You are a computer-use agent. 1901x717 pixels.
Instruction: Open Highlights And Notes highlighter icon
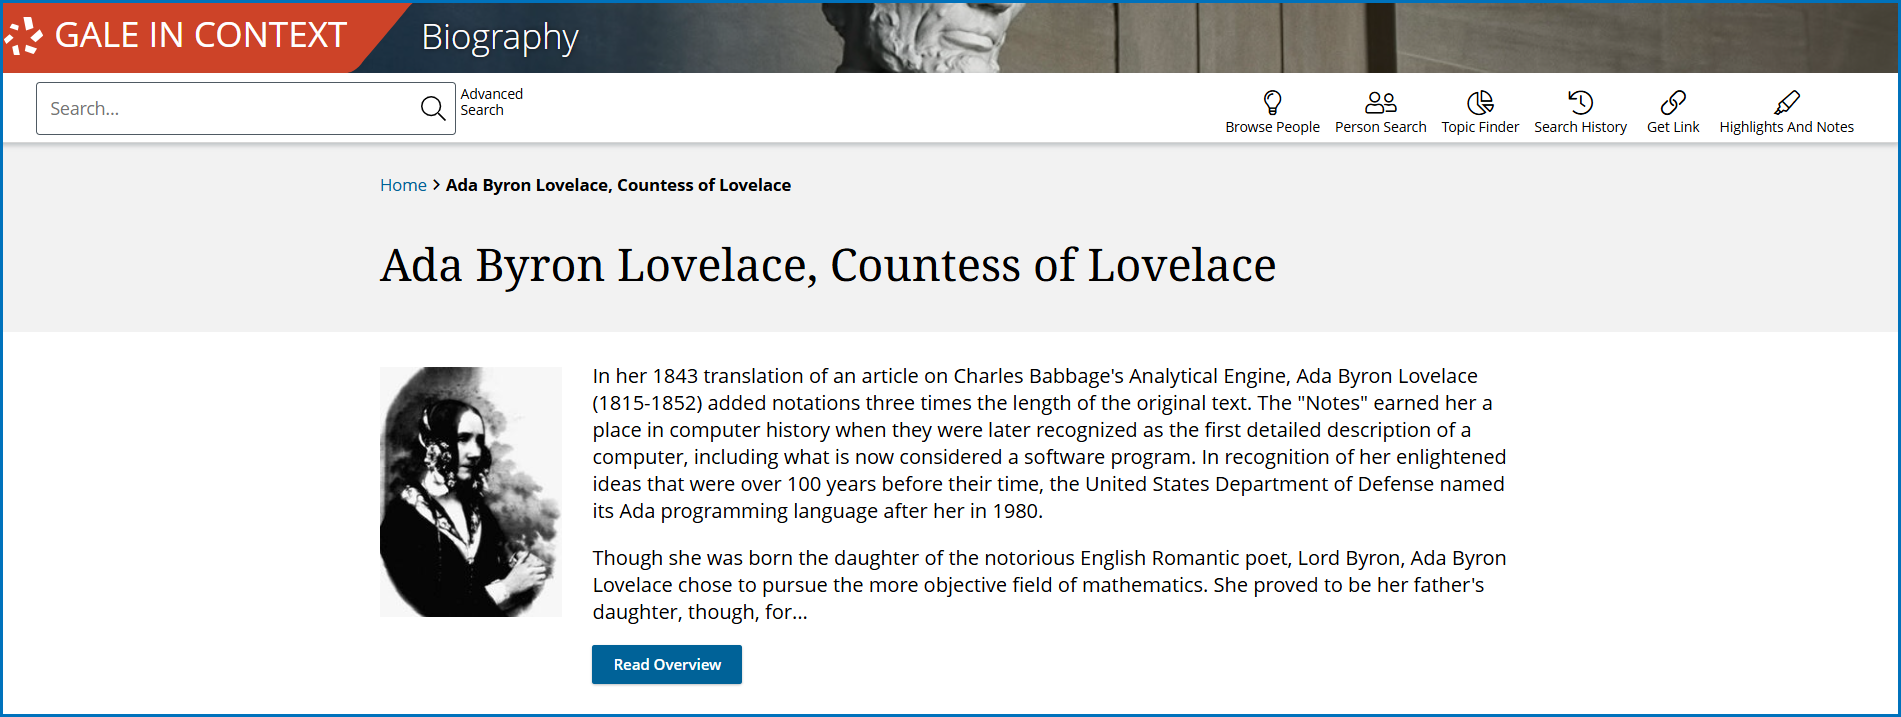[1786, 102]
